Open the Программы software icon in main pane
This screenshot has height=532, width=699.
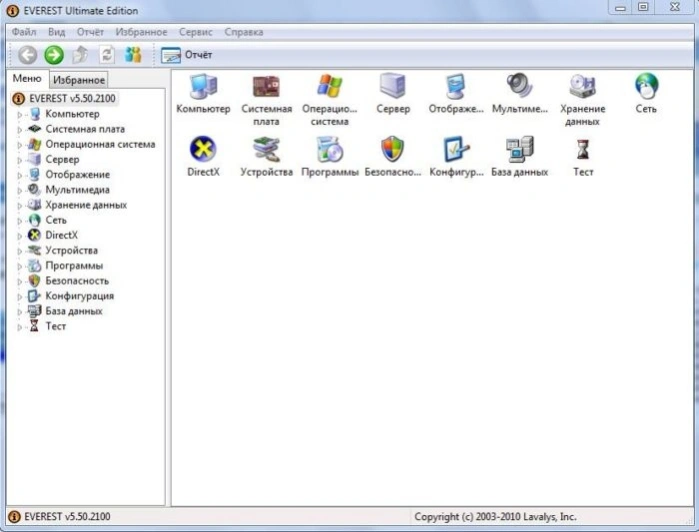click(x=329, y=149)
